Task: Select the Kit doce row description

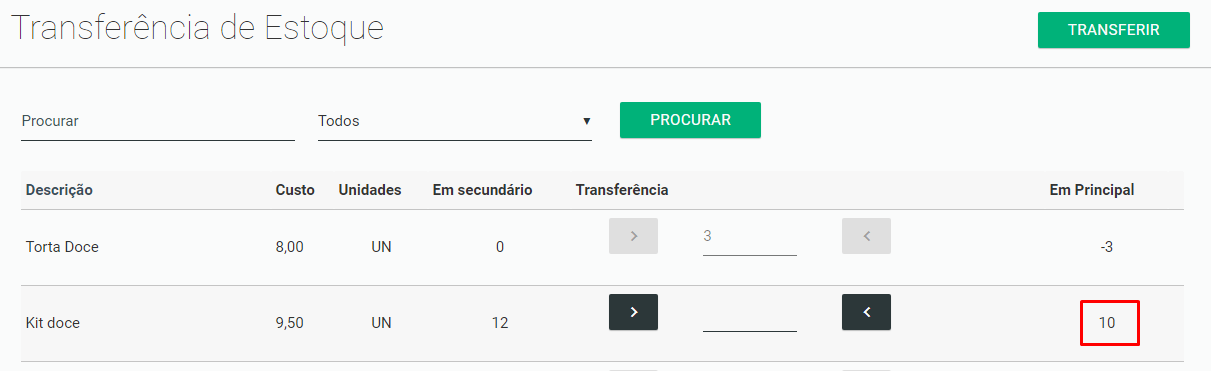Action: (x=53, y=323)
